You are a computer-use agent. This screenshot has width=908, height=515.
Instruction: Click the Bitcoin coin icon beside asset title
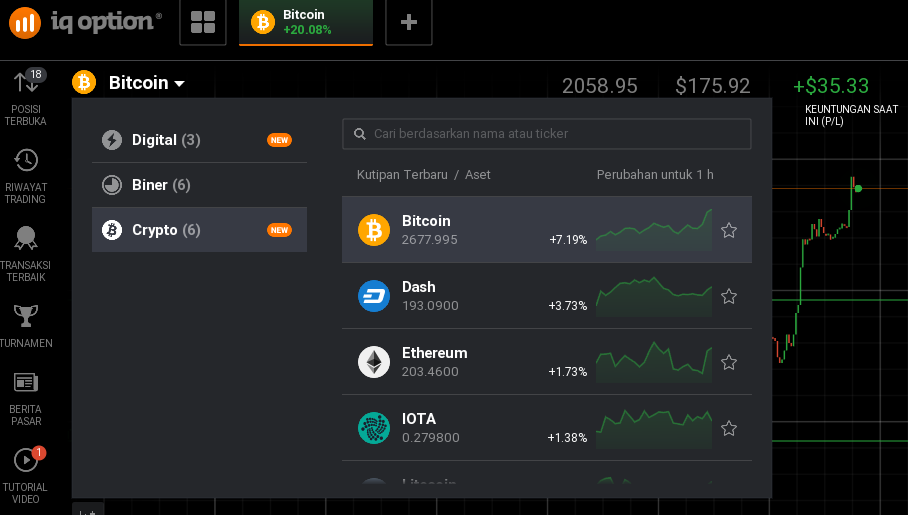point(84,82)
